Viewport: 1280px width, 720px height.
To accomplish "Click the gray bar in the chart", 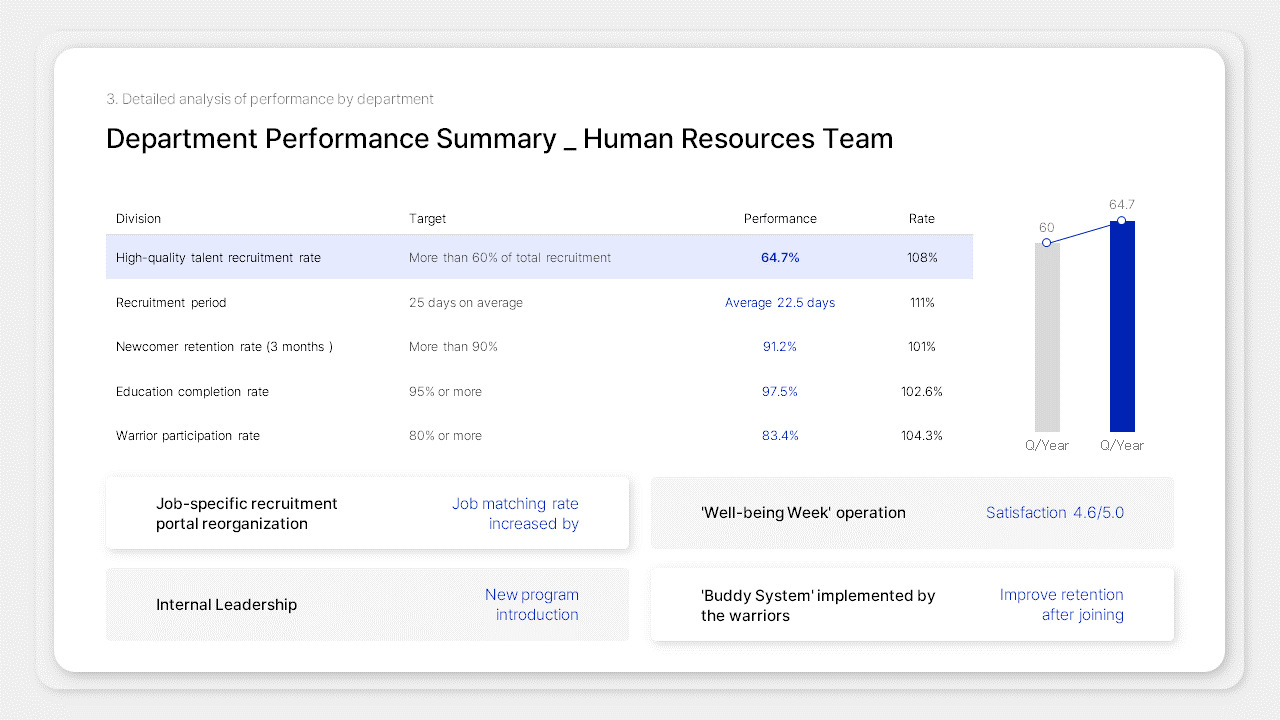I will click(1047, 335).
